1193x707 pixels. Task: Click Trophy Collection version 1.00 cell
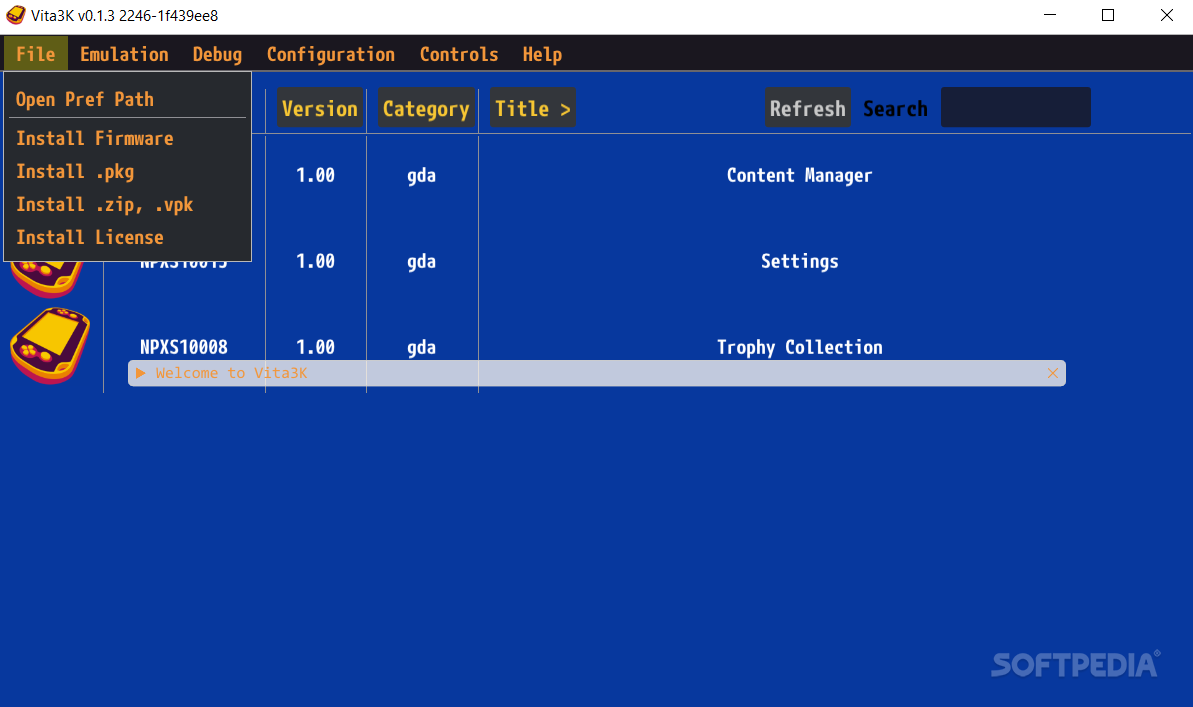coord(315,347)
